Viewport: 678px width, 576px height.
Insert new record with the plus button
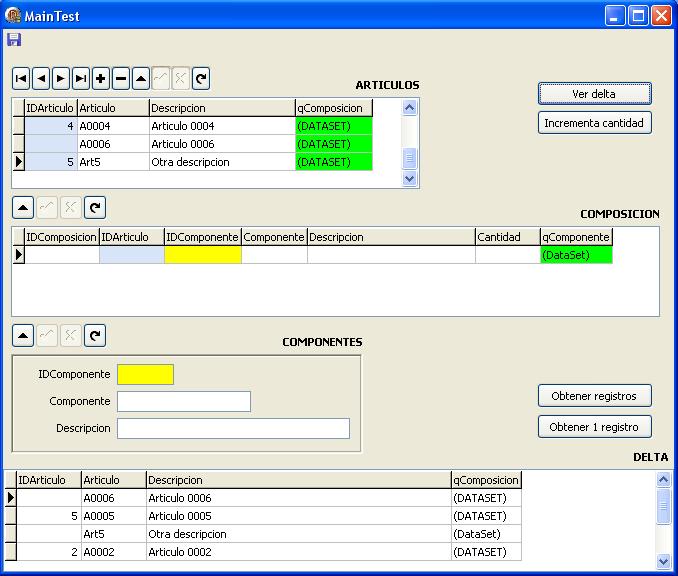[101, 78]
